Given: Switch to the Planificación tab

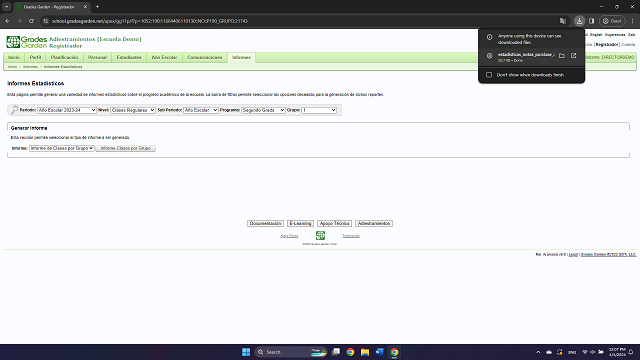Looking at the screenshot, I should coord(64,58).
